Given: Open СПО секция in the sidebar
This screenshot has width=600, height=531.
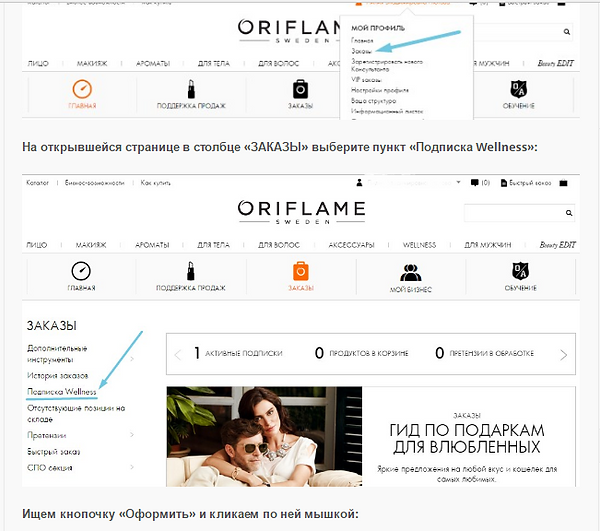Looking at the screenshot, I should tap(49, 467).
